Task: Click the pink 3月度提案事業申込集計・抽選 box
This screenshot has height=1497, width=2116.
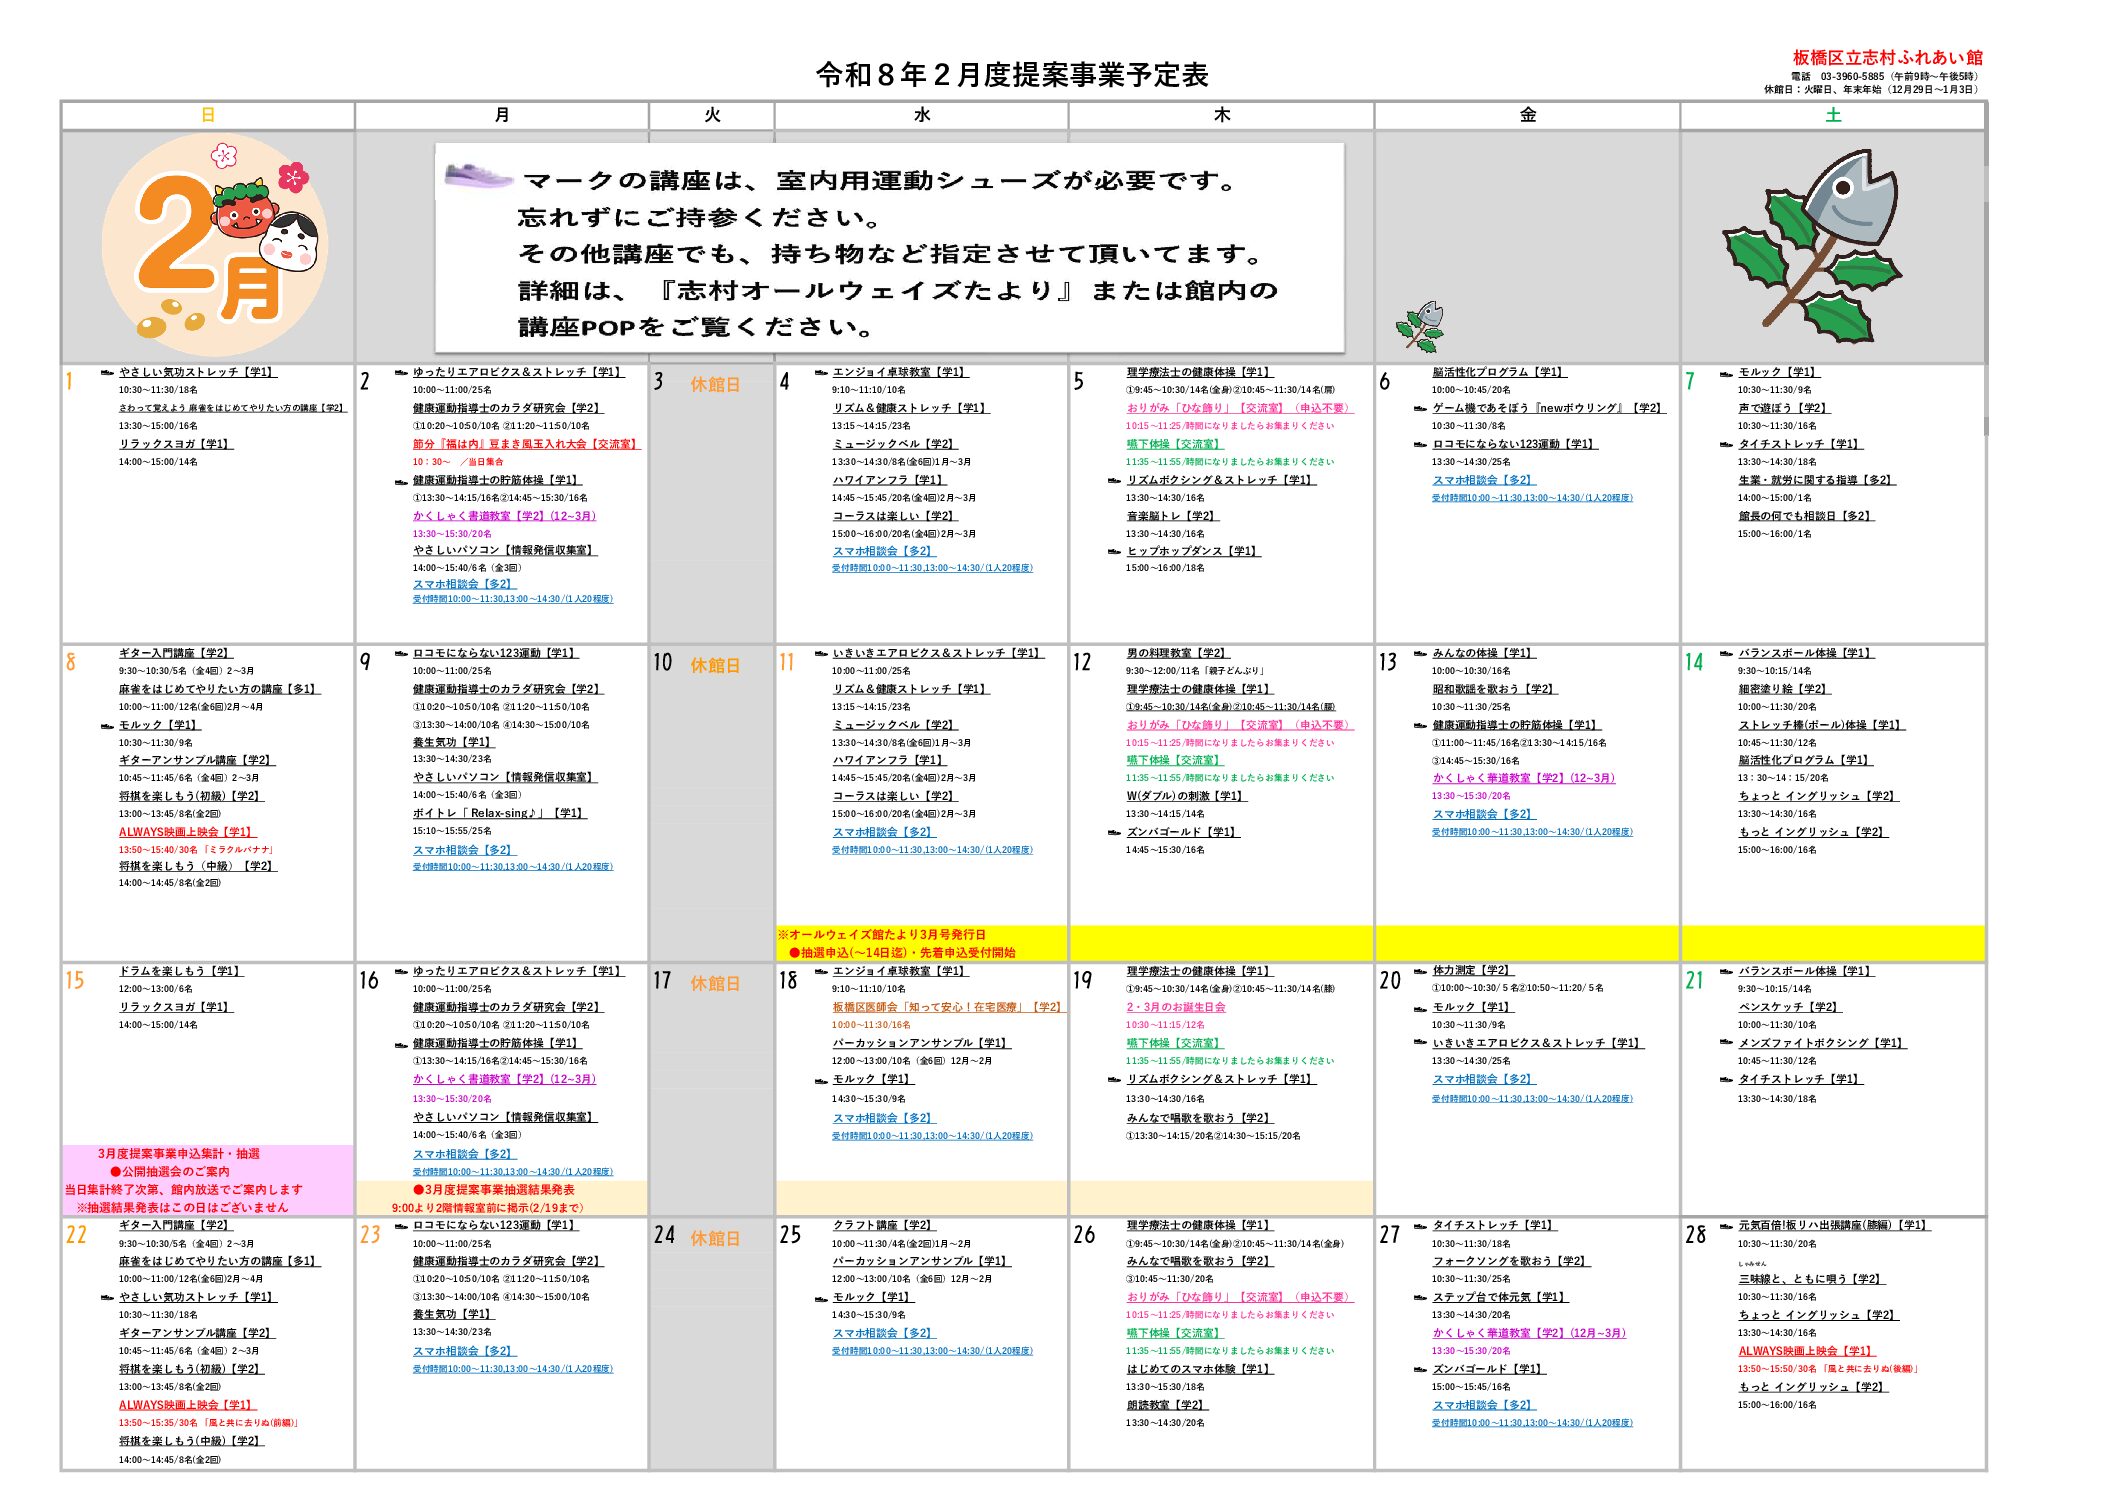Action: [179, 1154]
